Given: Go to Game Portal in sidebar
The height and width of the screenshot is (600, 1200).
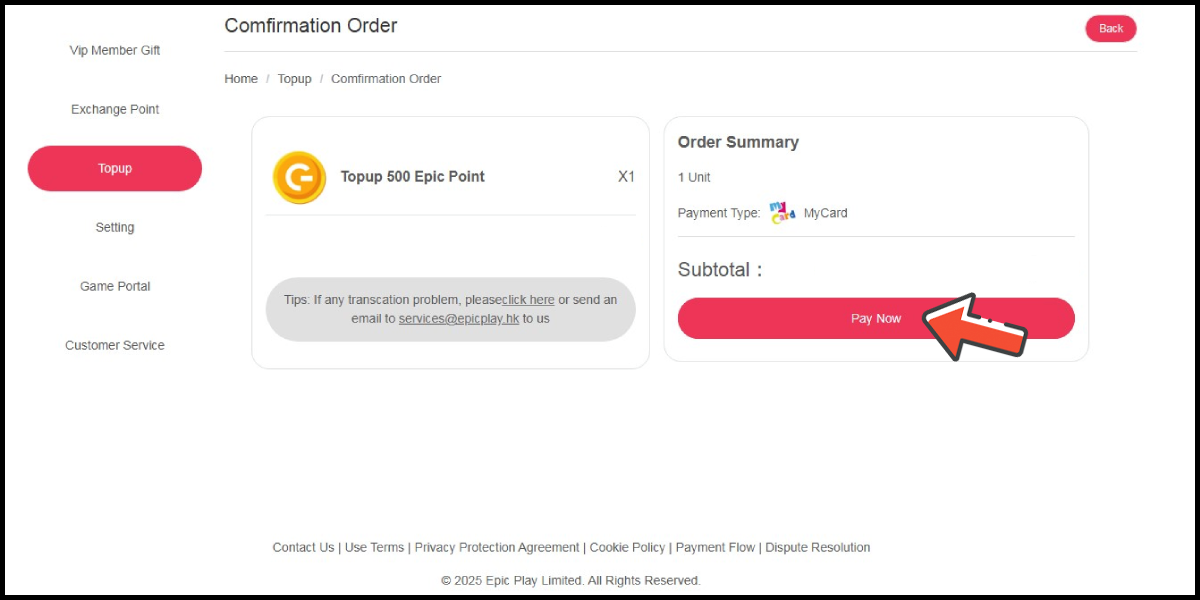Looking at the screenshot, I should click(x=115, y=287).
